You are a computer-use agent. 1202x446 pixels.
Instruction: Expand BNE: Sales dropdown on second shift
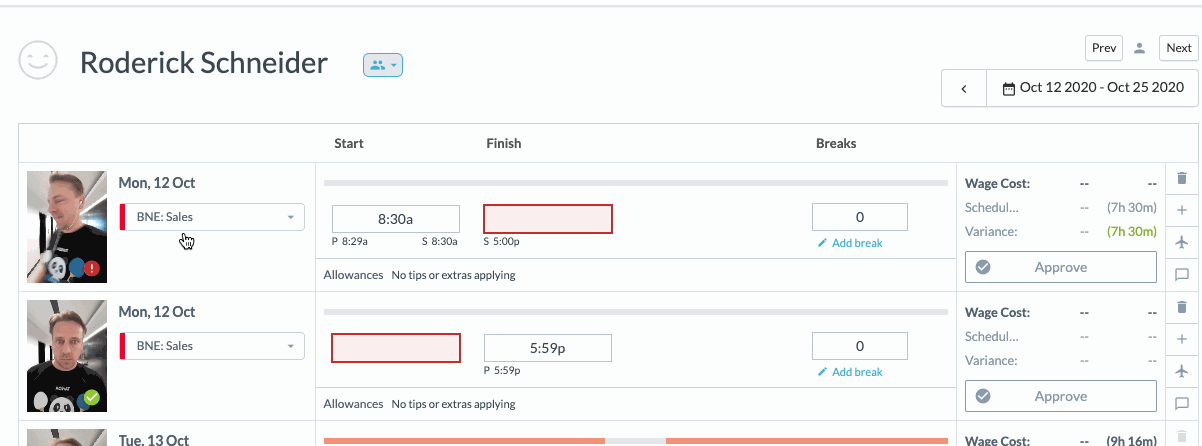pos(213,346)
